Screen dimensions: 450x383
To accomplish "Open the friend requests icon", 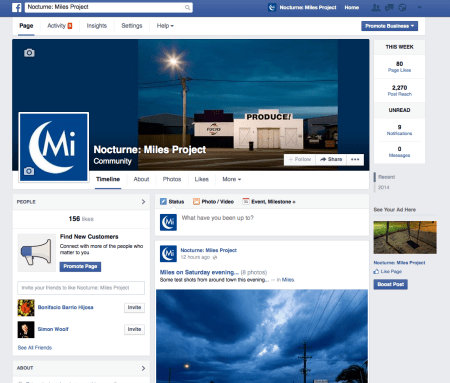I will tap(376, 7).
